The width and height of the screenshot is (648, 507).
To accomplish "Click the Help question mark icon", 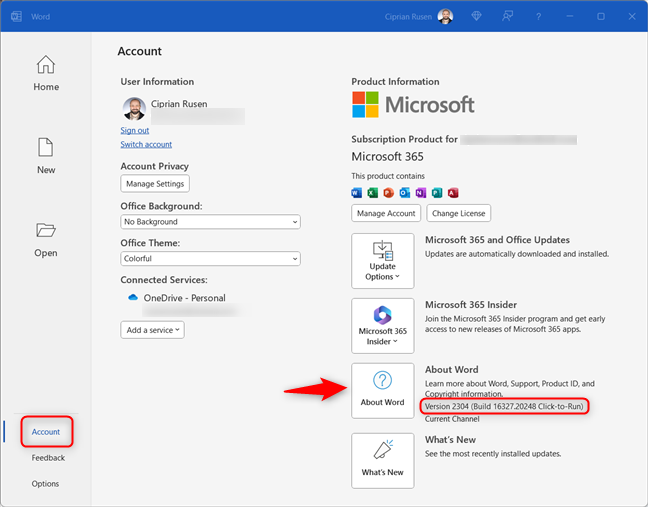I will pos(538,17).
